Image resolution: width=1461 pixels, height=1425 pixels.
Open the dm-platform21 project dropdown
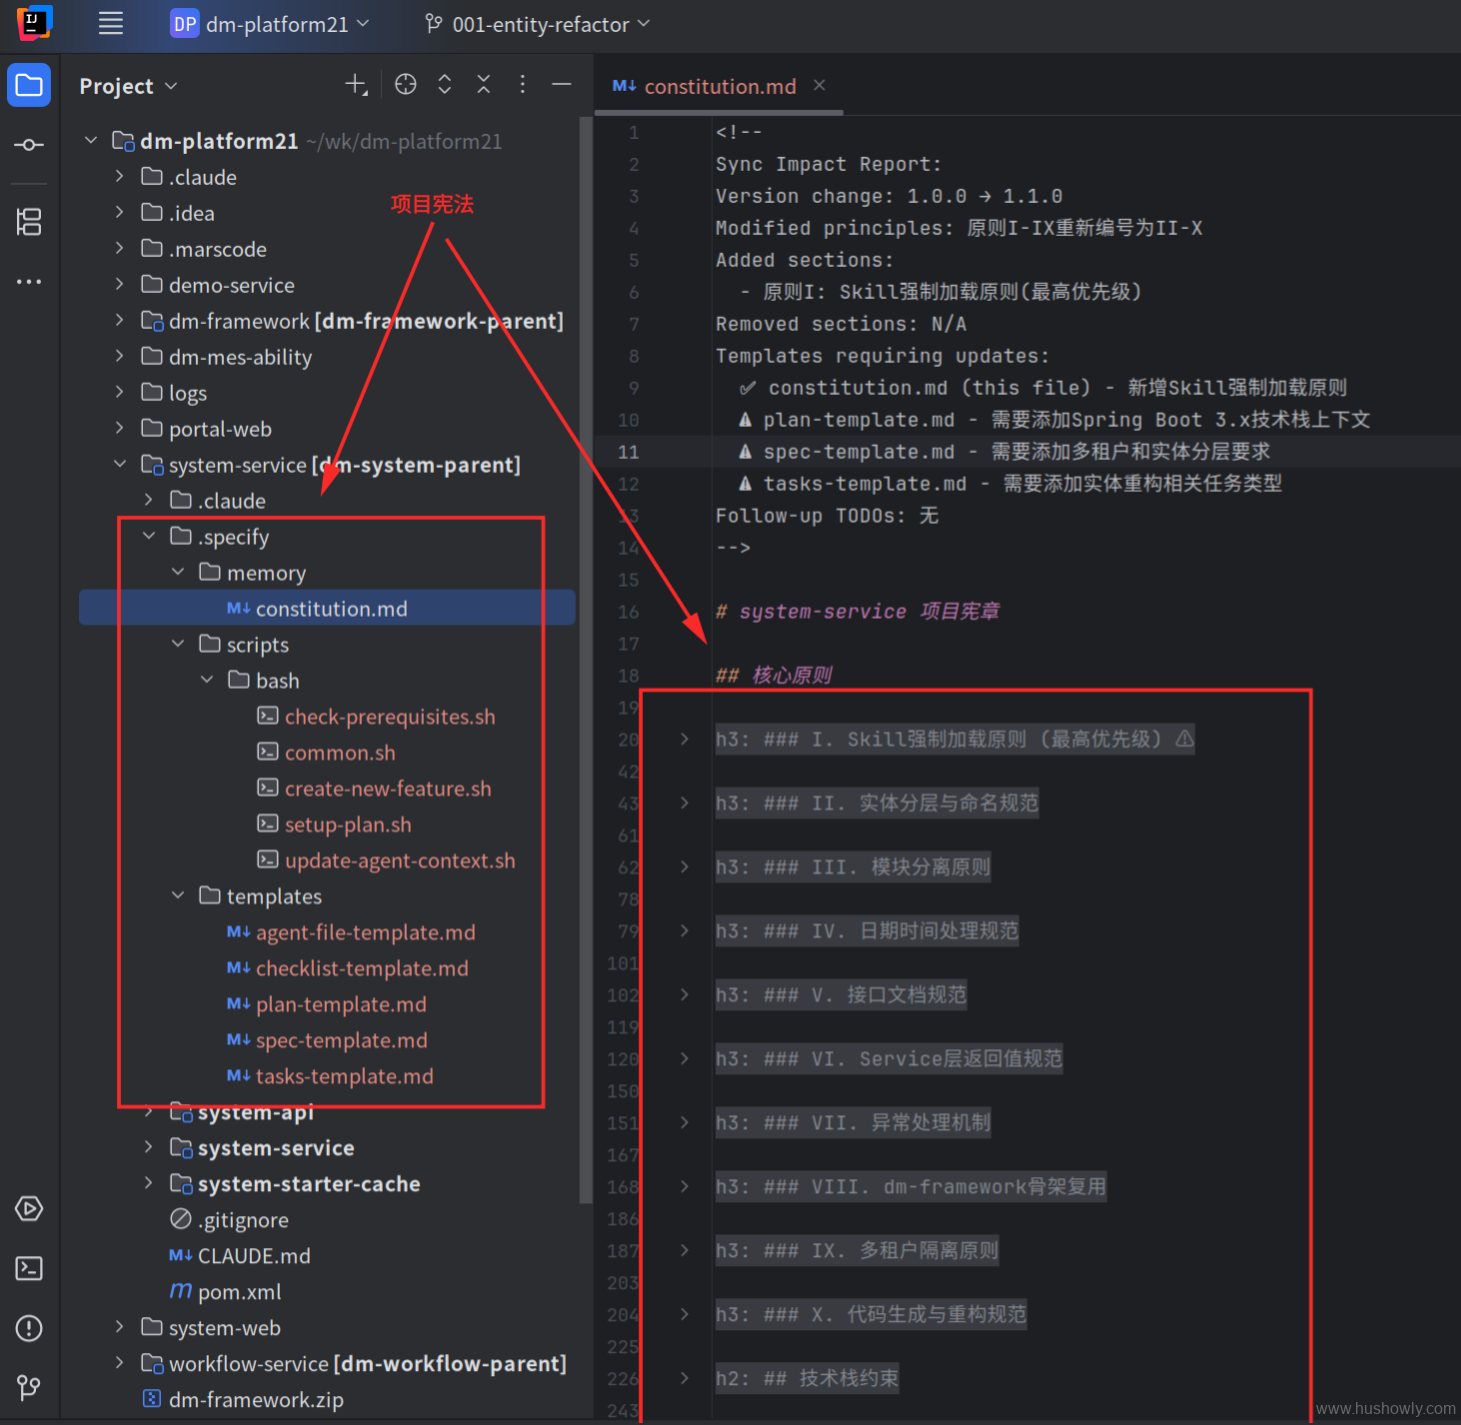(270, 24)
